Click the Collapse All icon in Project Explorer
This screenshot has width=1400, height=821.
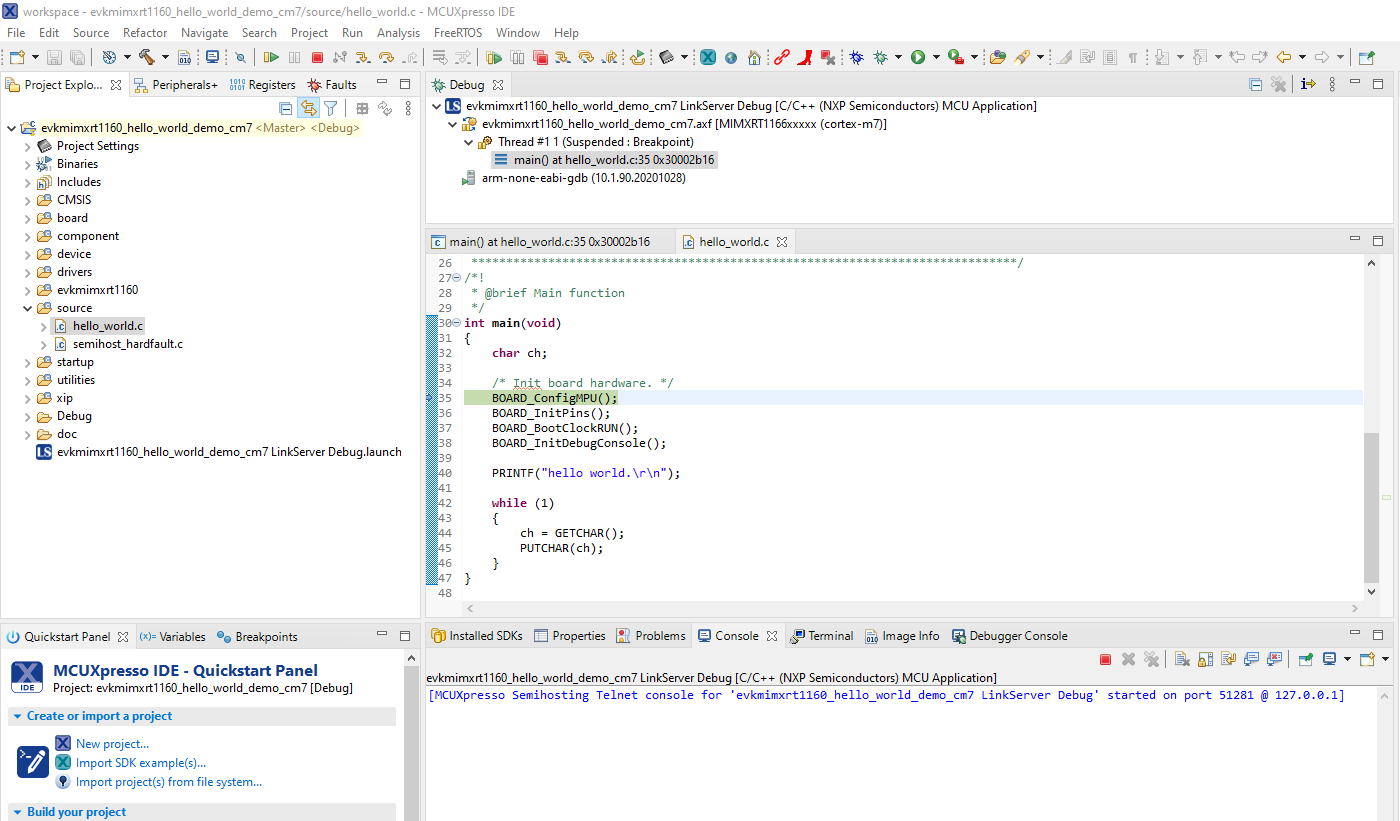(x=286, y=109)
